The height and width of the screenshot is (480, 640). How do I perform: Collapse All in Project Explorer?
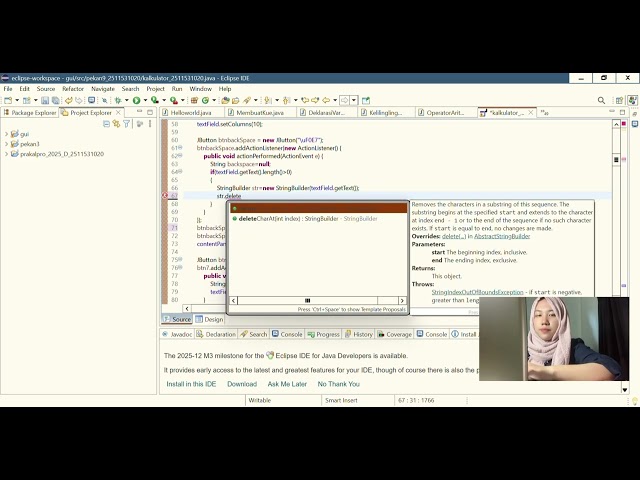point(106,124)
